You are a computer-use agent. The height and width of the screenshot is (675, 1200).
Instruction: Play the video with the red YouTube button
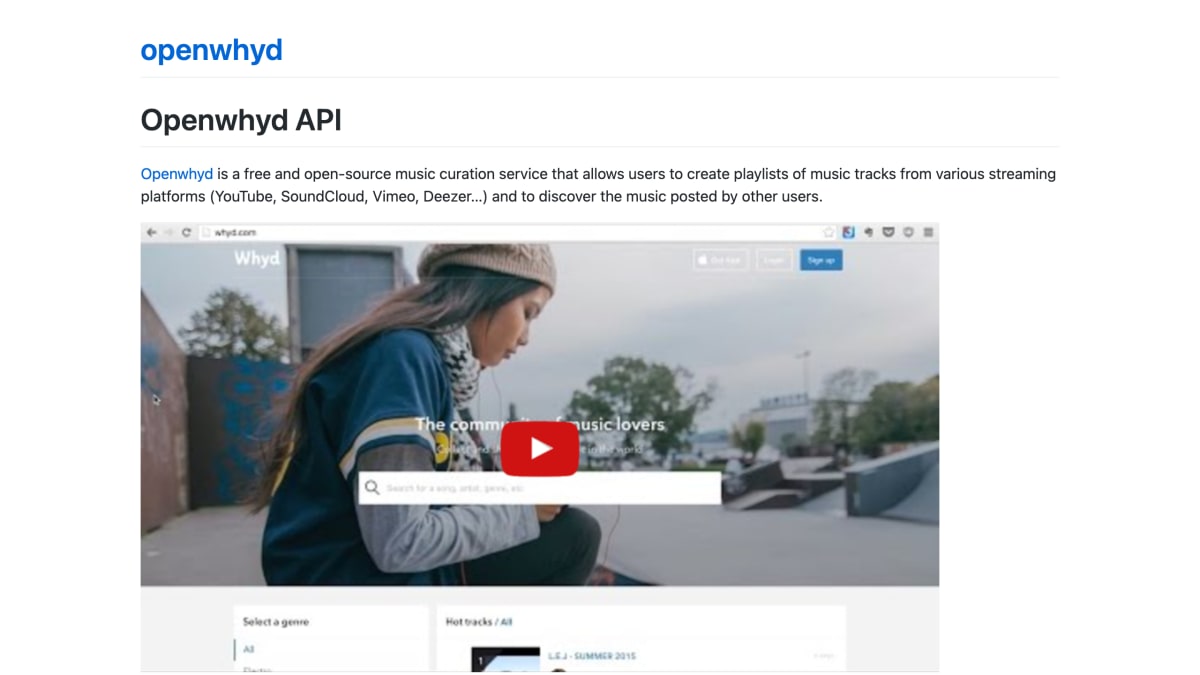[539, 448]
